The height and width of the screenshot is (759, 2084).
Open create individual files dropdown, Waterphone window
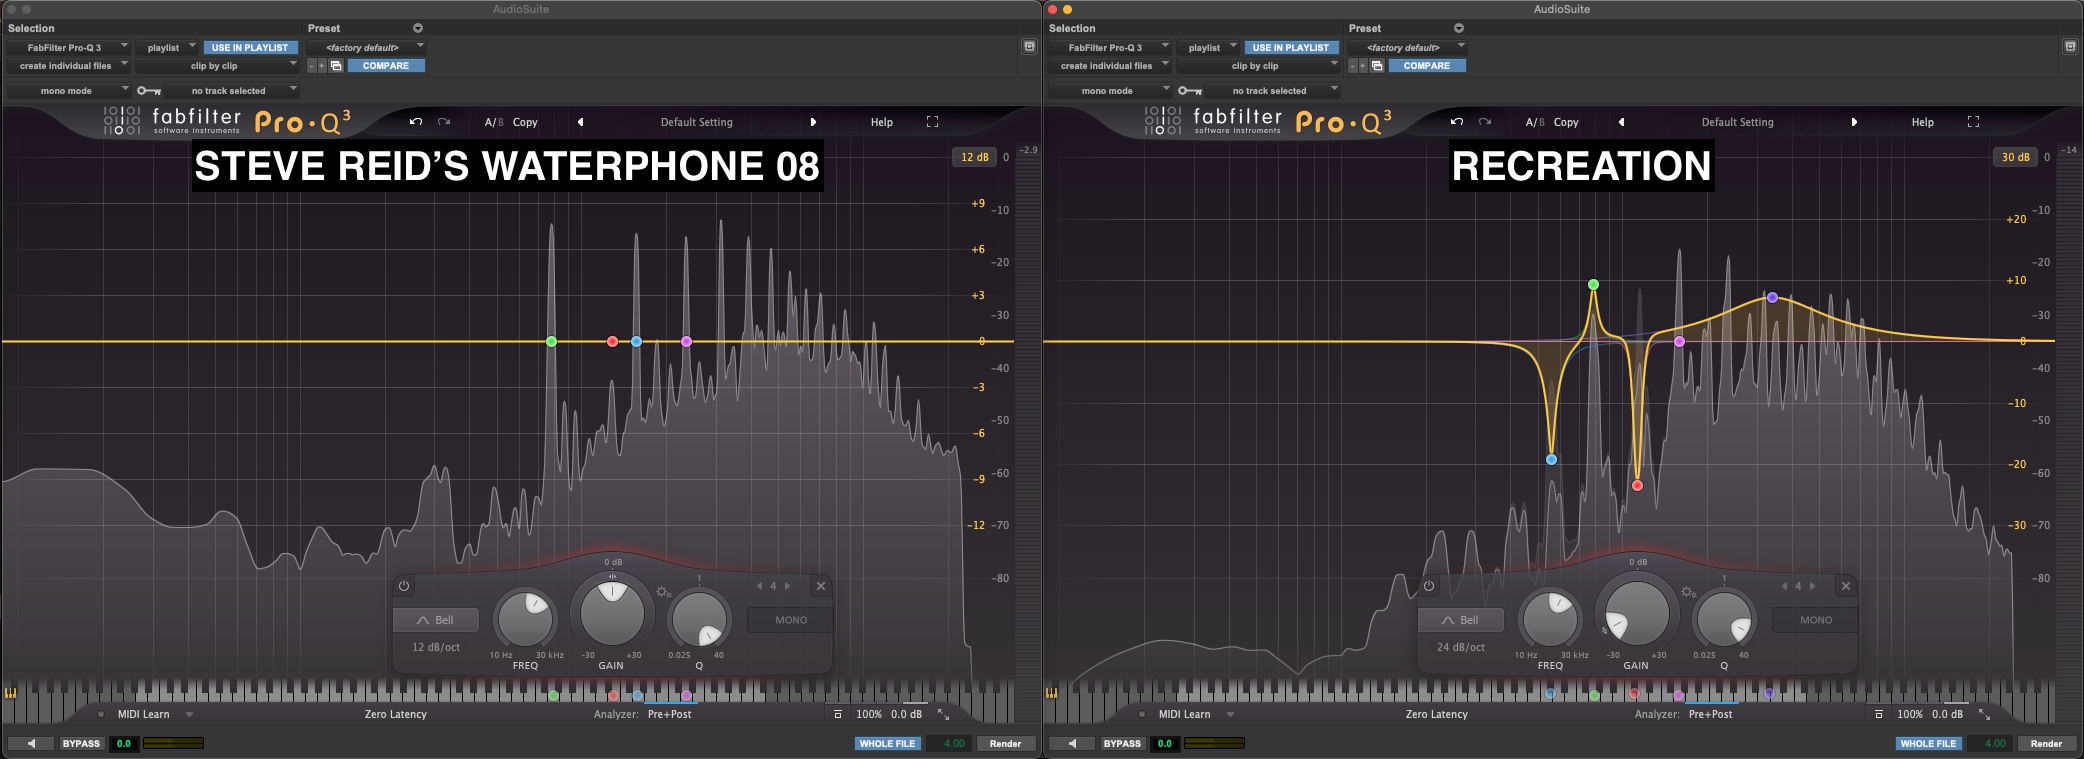click(x=68, y=66)
